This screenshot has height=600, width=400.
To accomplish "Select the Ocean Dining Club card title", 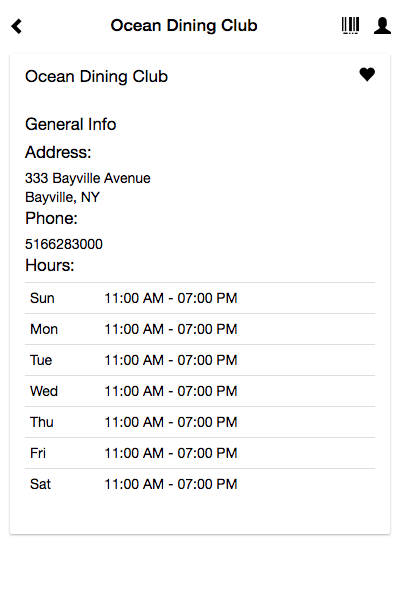I will [x=96, y=77].
